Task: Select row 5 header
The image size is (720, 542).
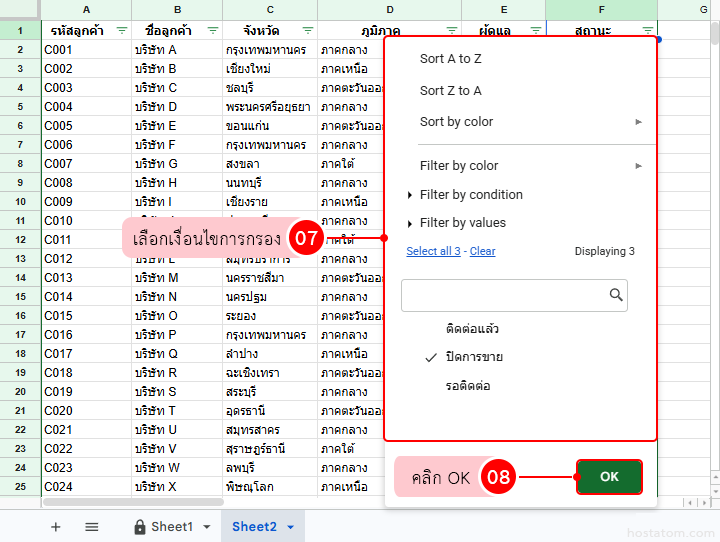Action: click(x=20, y=107)
